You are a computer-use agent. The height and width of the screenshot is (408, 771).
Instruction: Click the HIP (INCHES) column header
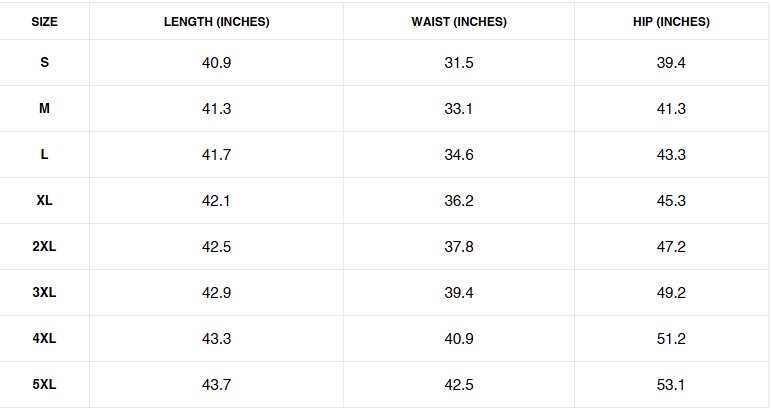[x=671, y=22]
